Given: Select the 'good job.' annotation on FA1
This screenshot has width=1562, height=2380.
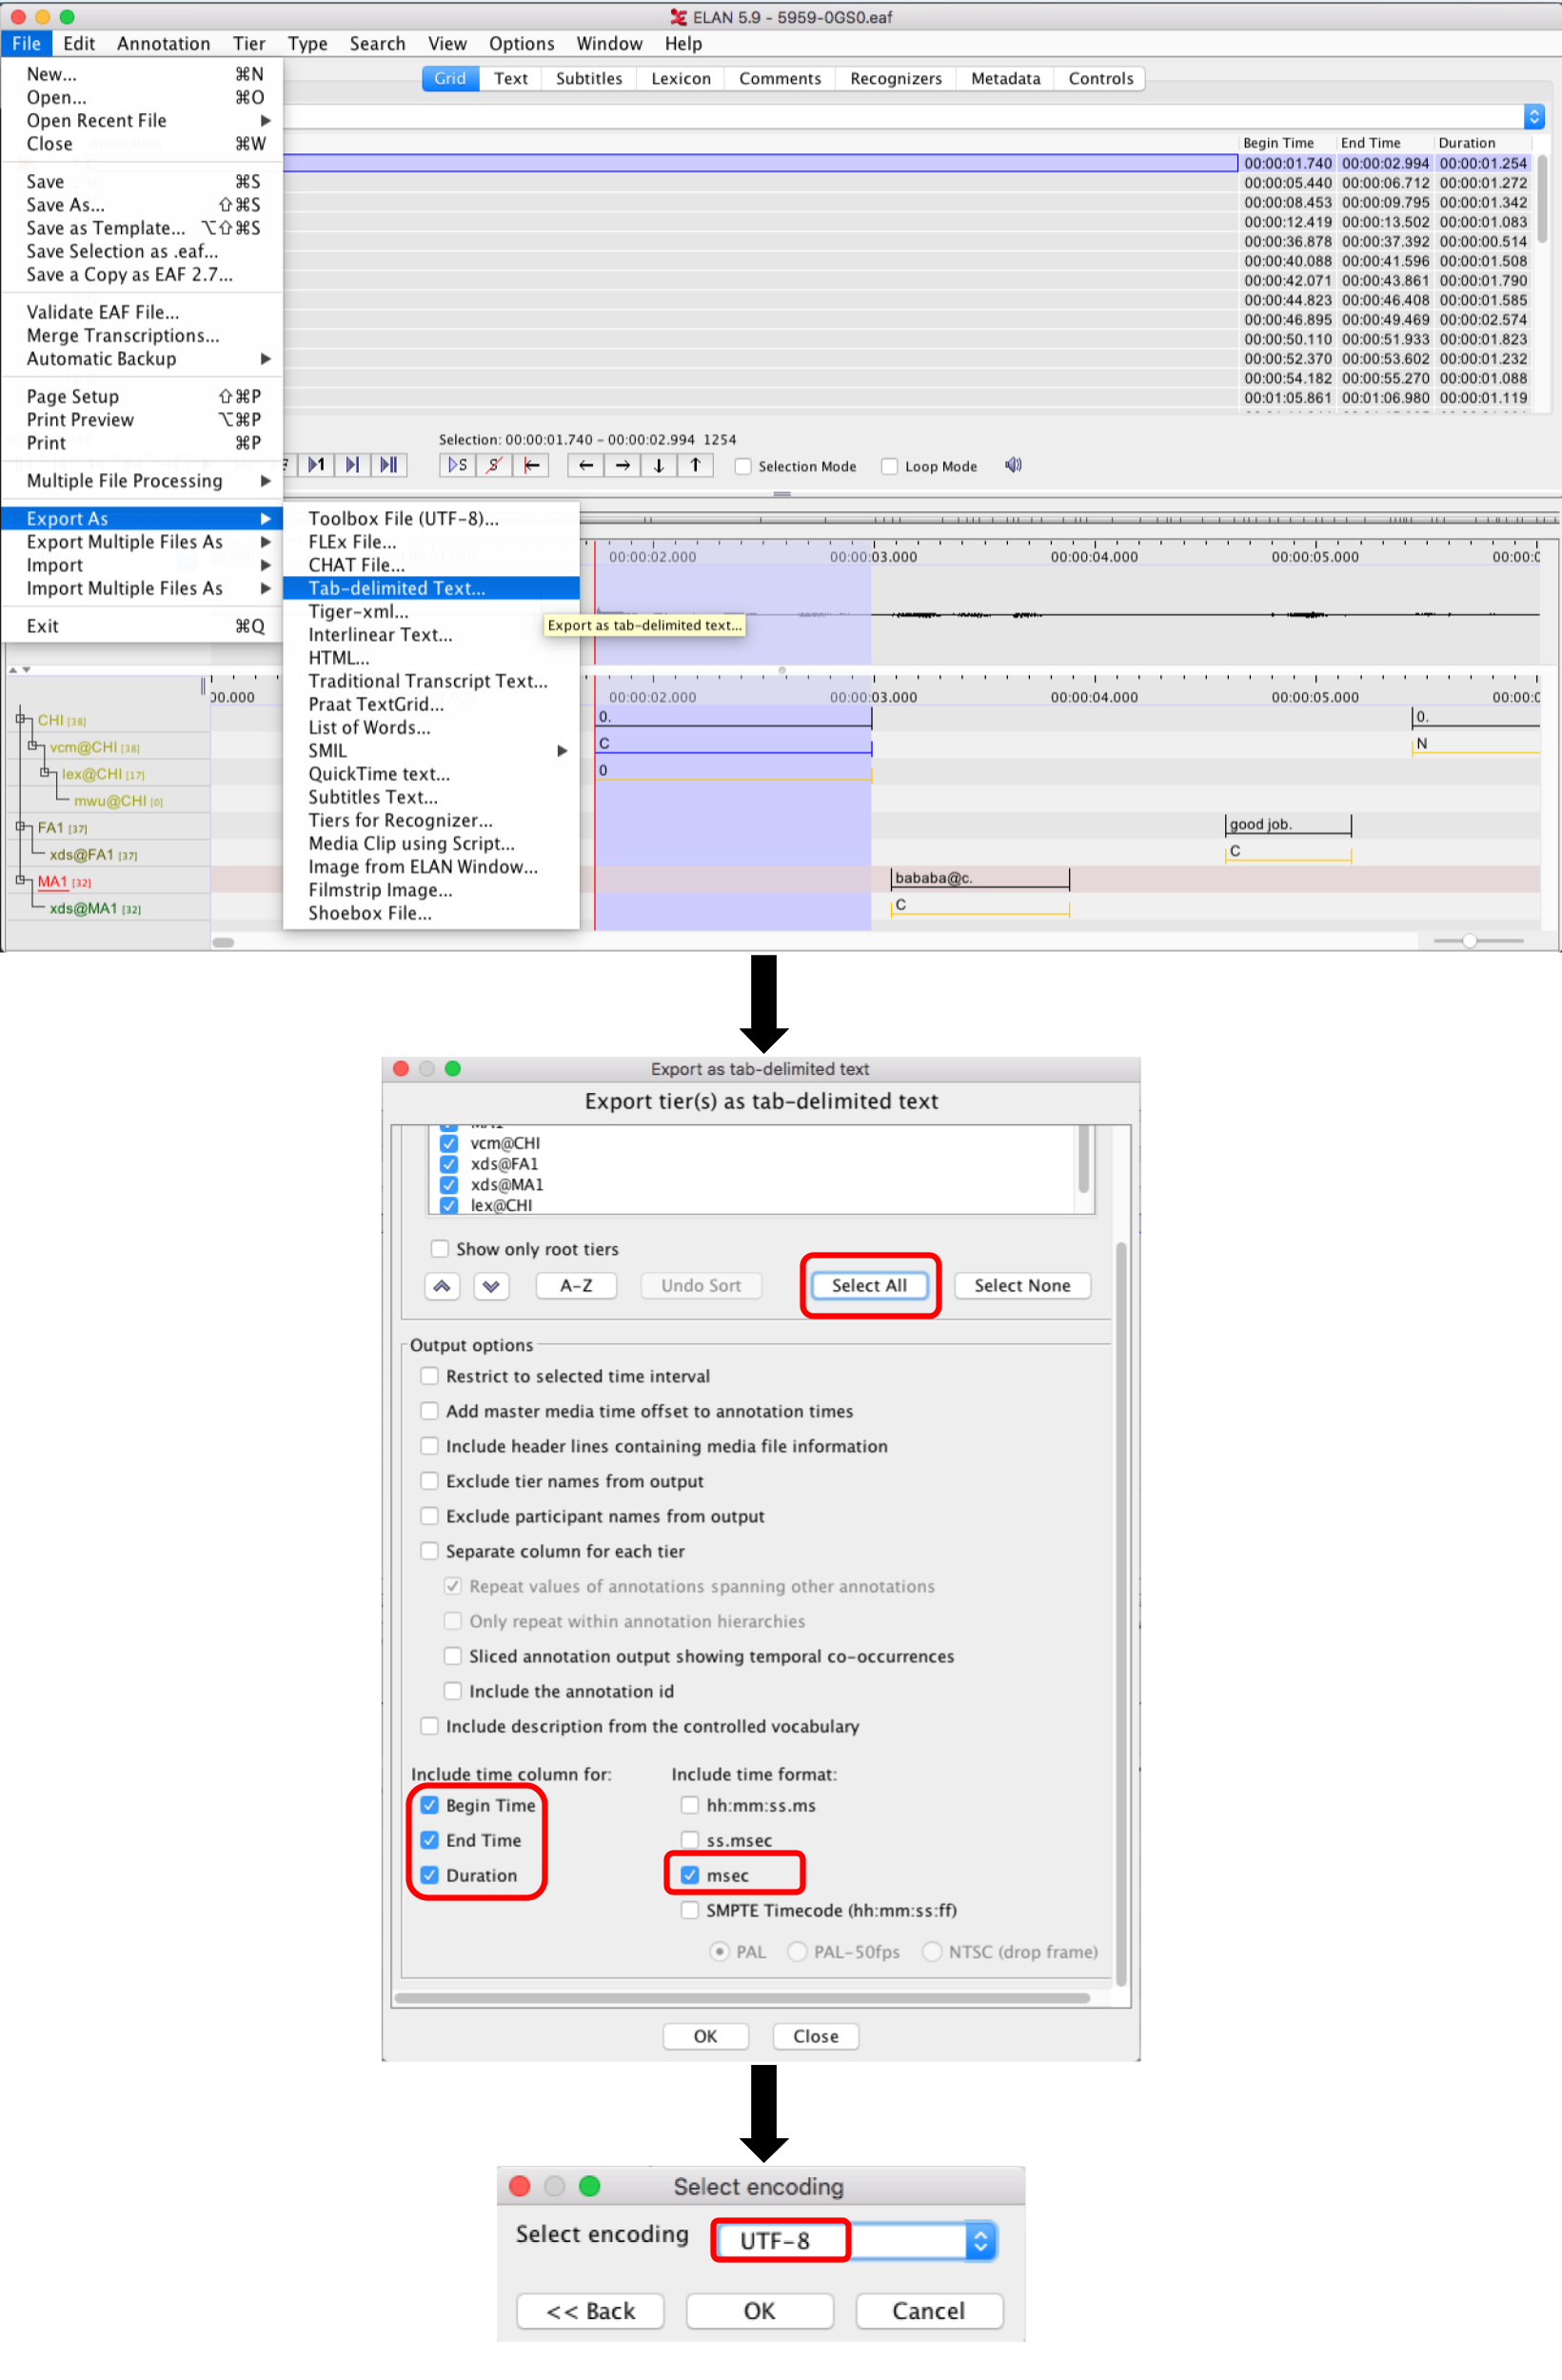Looking at the screenshot, I should tap(1288, 824).
